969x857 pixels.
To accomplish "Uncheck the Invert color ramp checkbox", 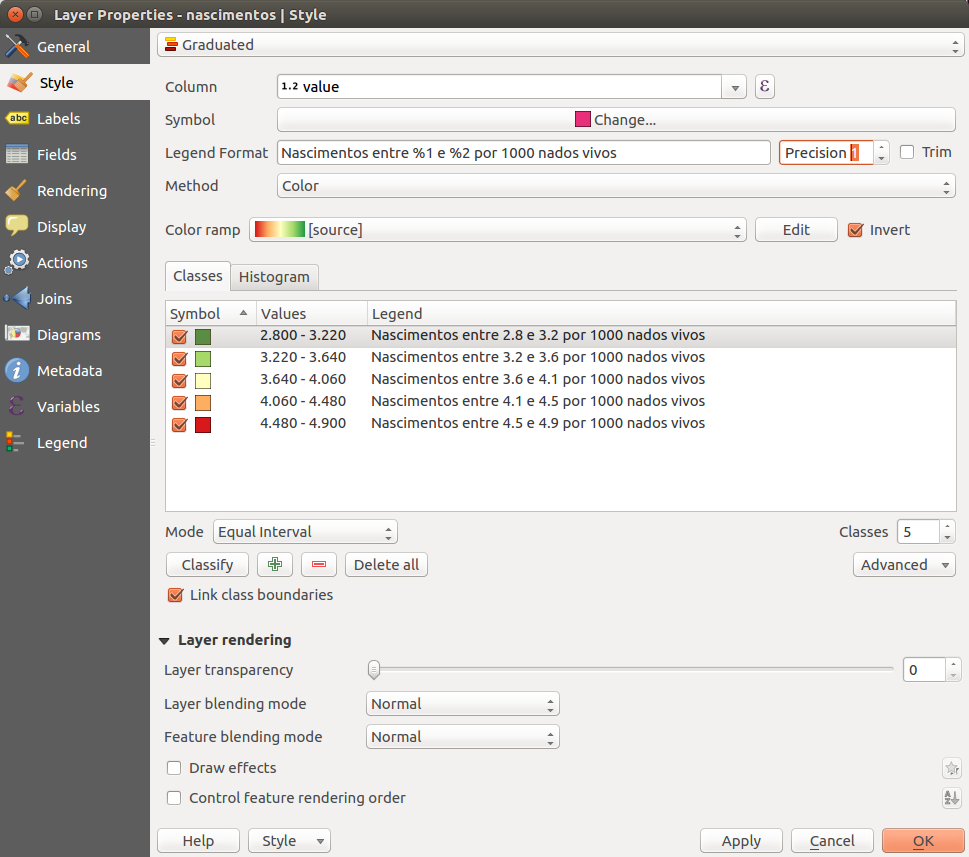I will point(855,230).
